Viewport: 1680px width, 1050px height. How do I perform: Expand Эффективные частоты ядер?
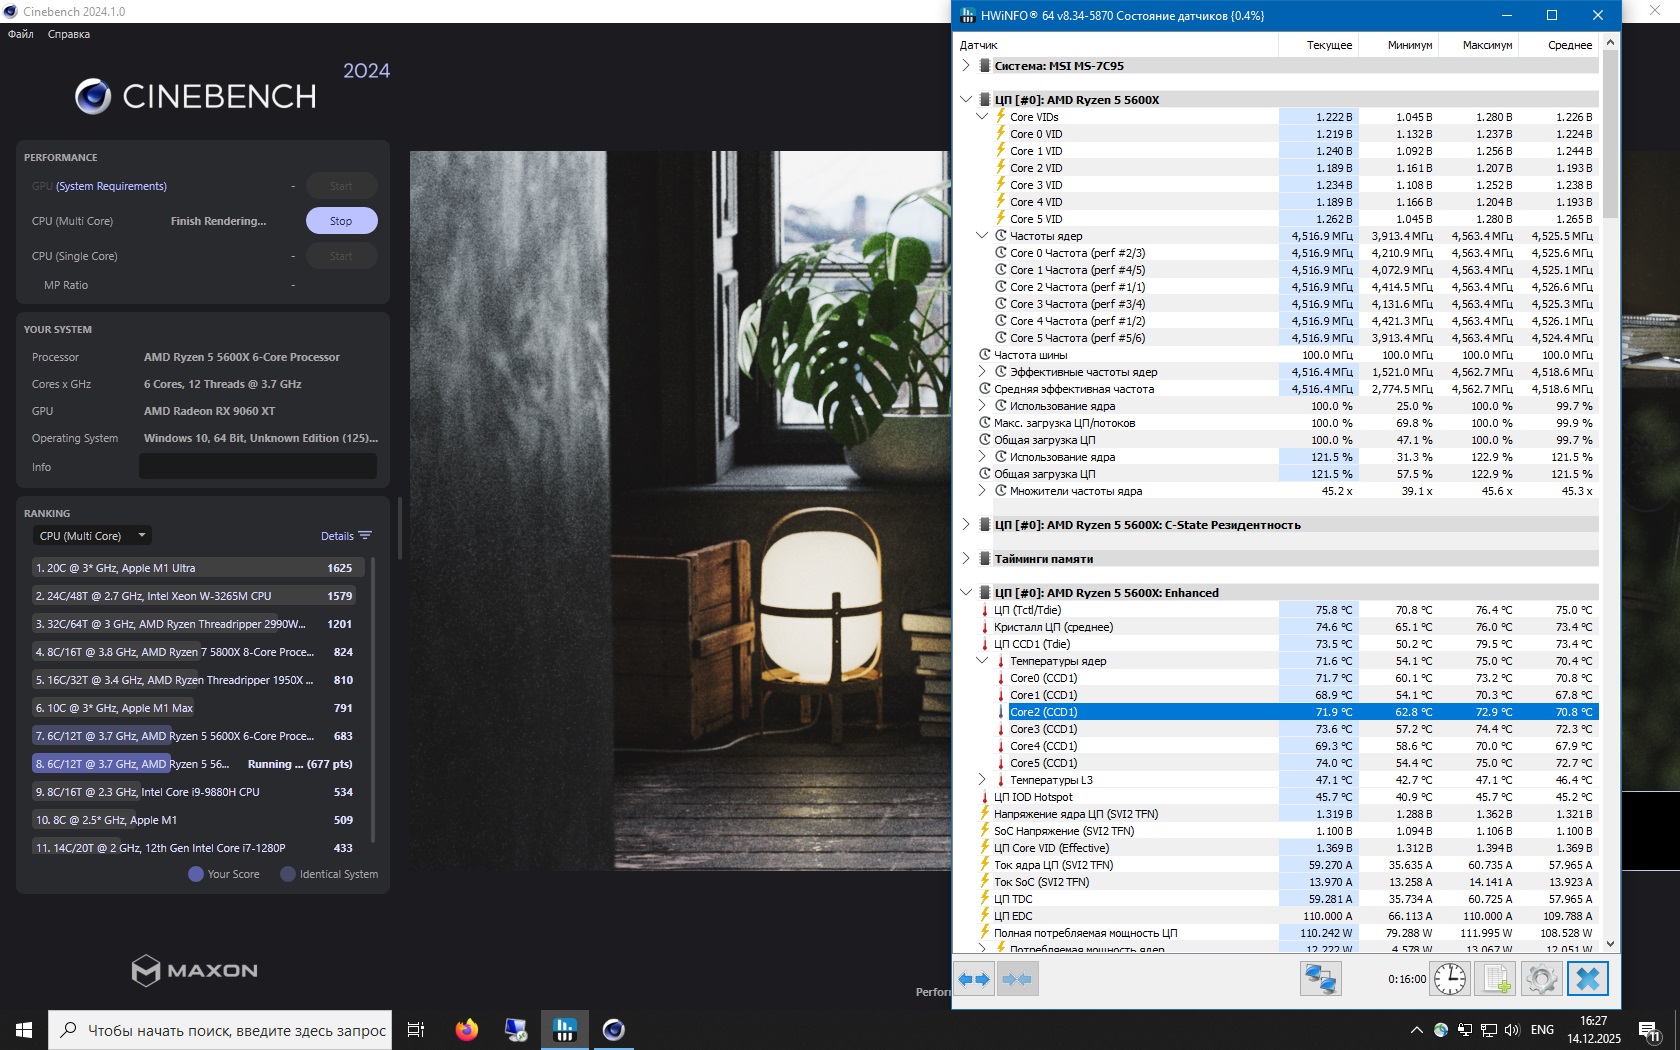[982, 372]
